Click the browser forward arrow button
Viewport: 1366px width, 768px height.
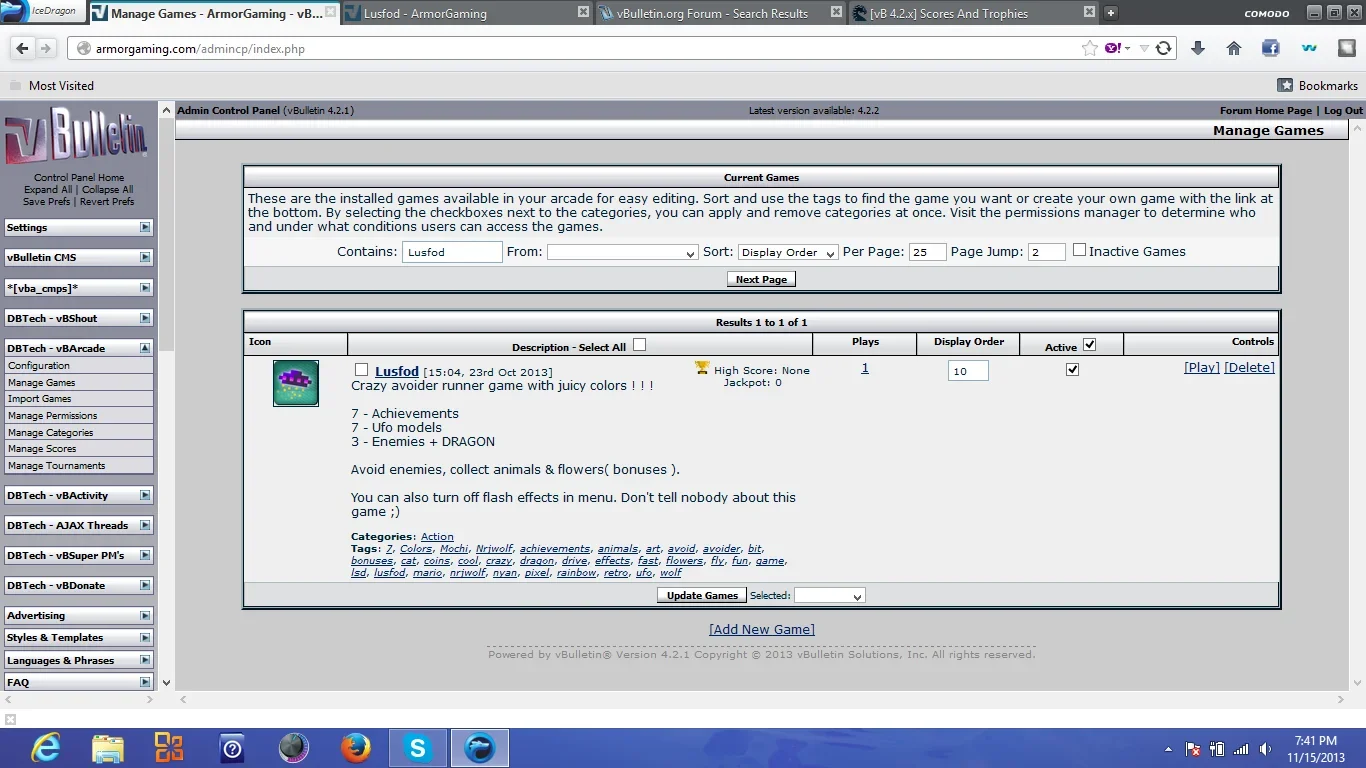coord(47,48)
